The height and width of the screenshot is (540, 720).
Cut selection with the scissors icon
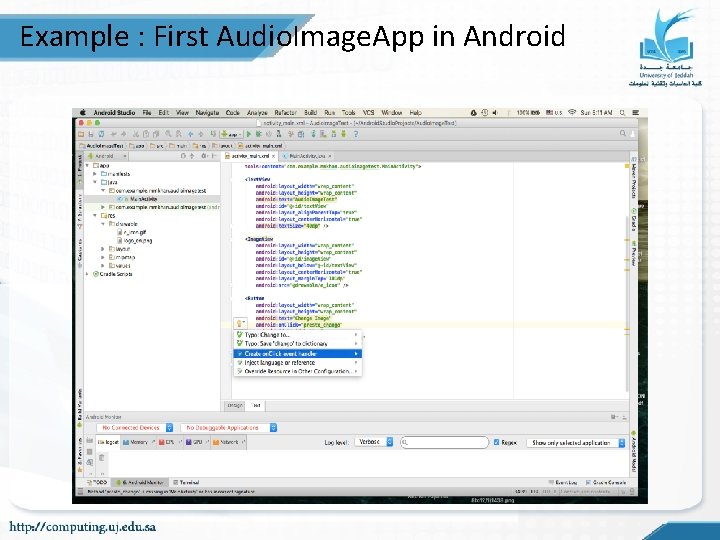point(136,134)
